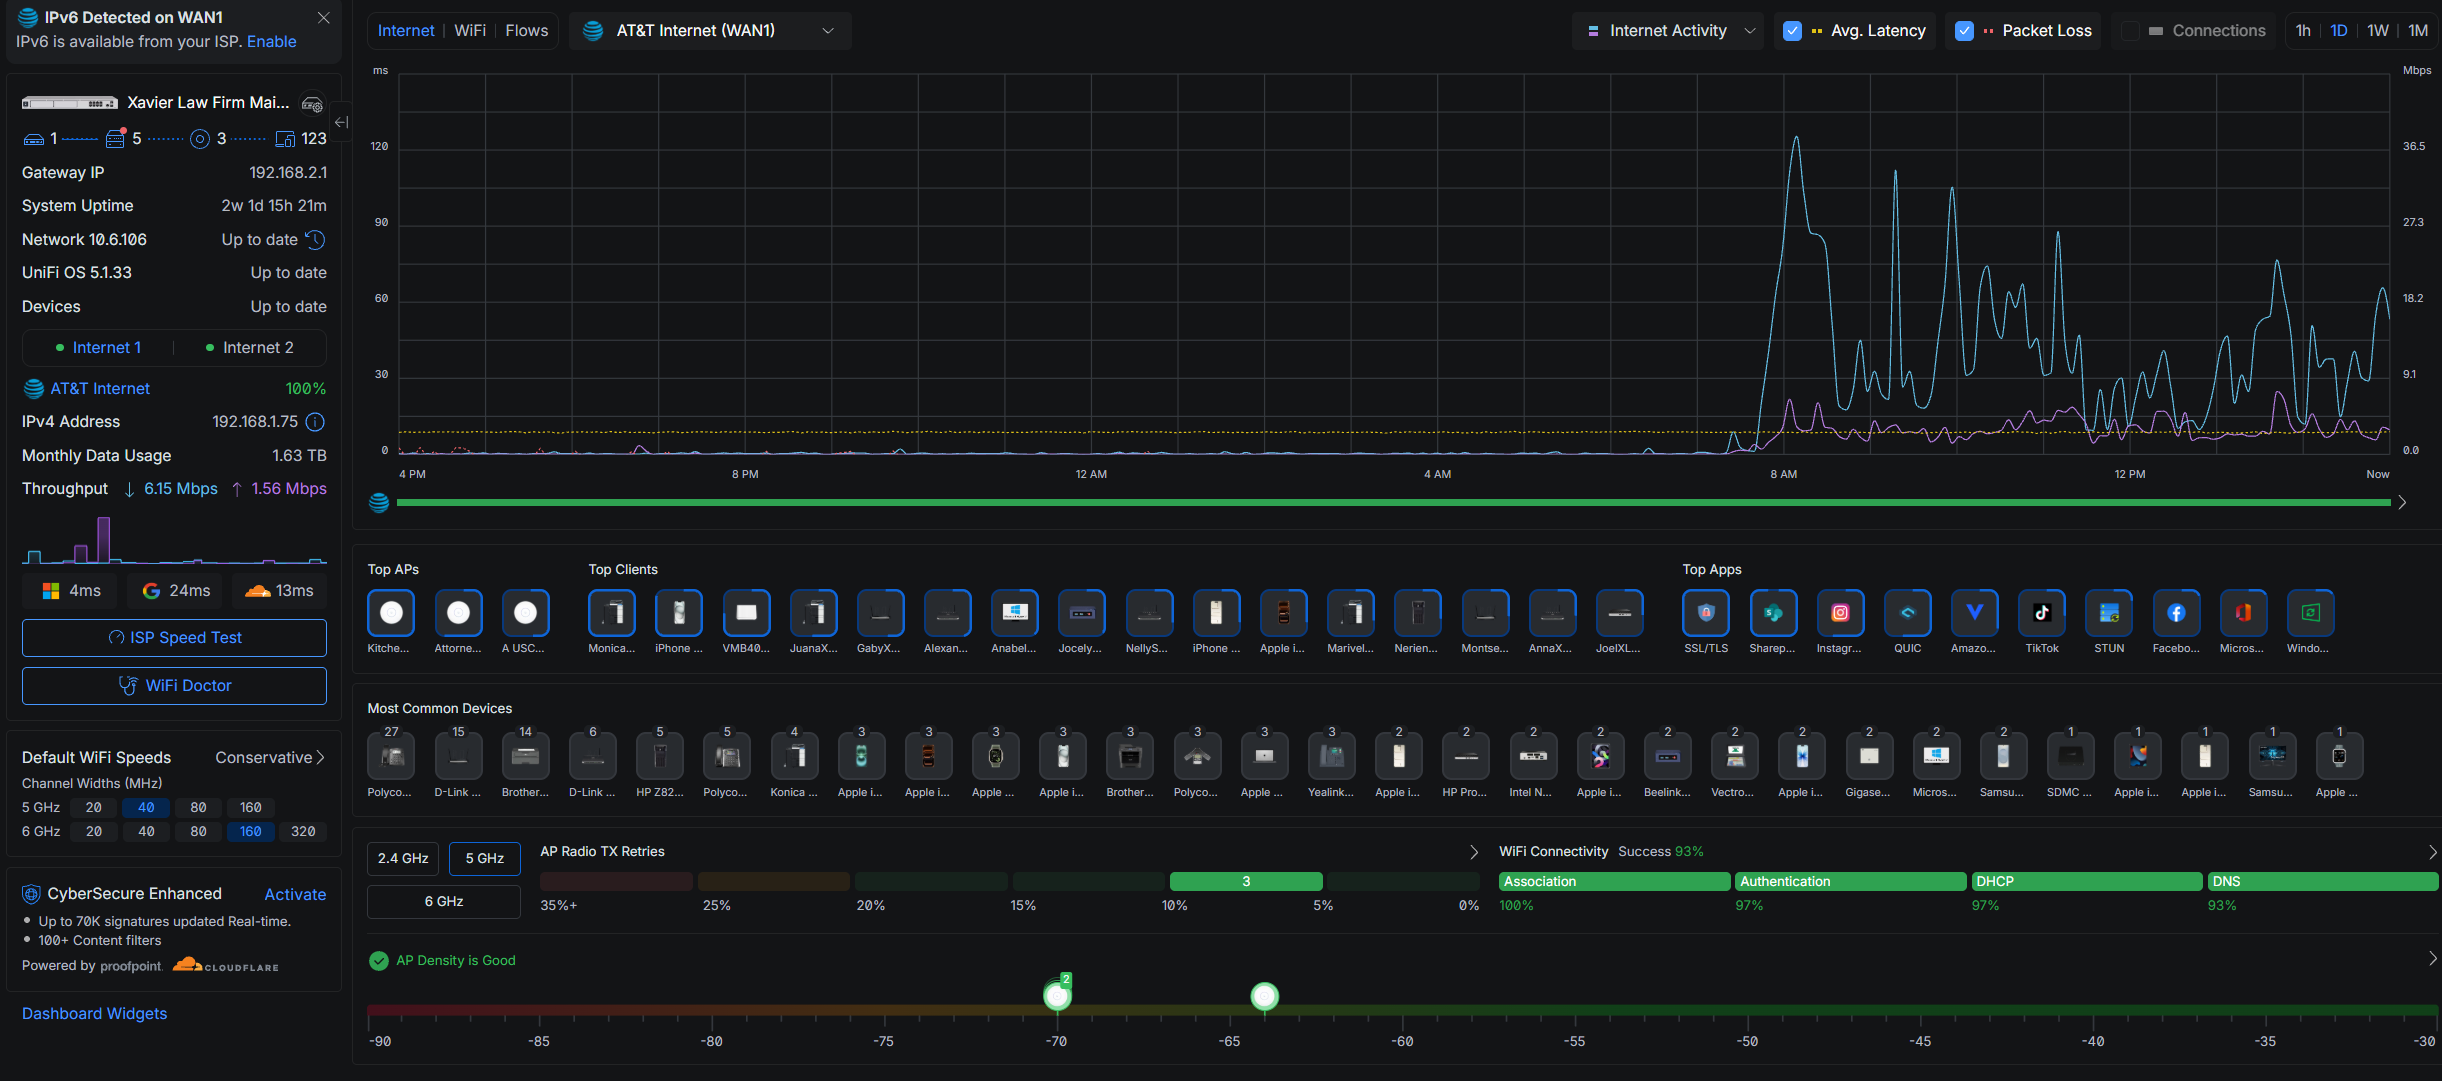Open the Dashboard Widgets link

[95, 1014]
